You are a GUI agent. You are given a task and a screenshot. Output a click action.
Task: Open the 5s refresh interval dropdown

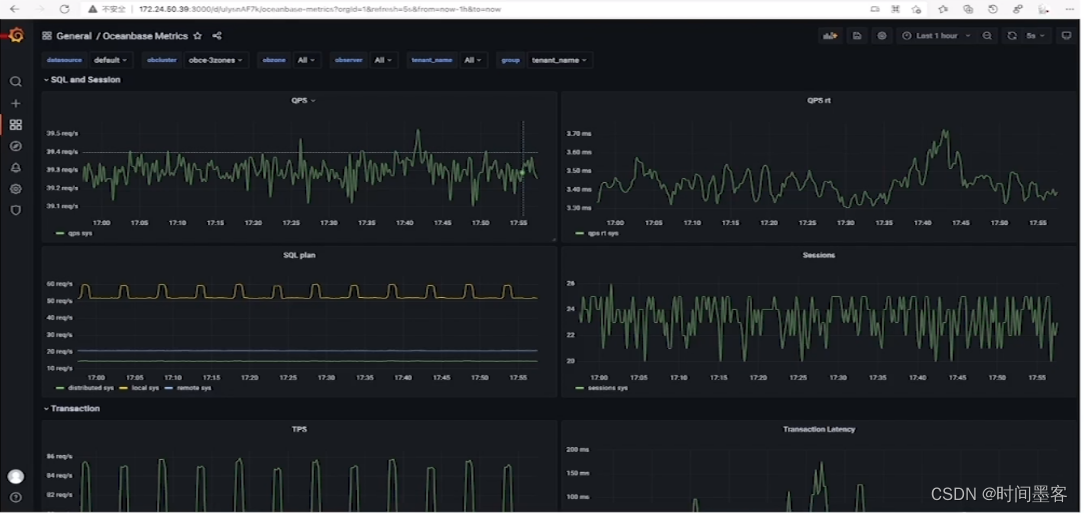(x=1036, y=36)
